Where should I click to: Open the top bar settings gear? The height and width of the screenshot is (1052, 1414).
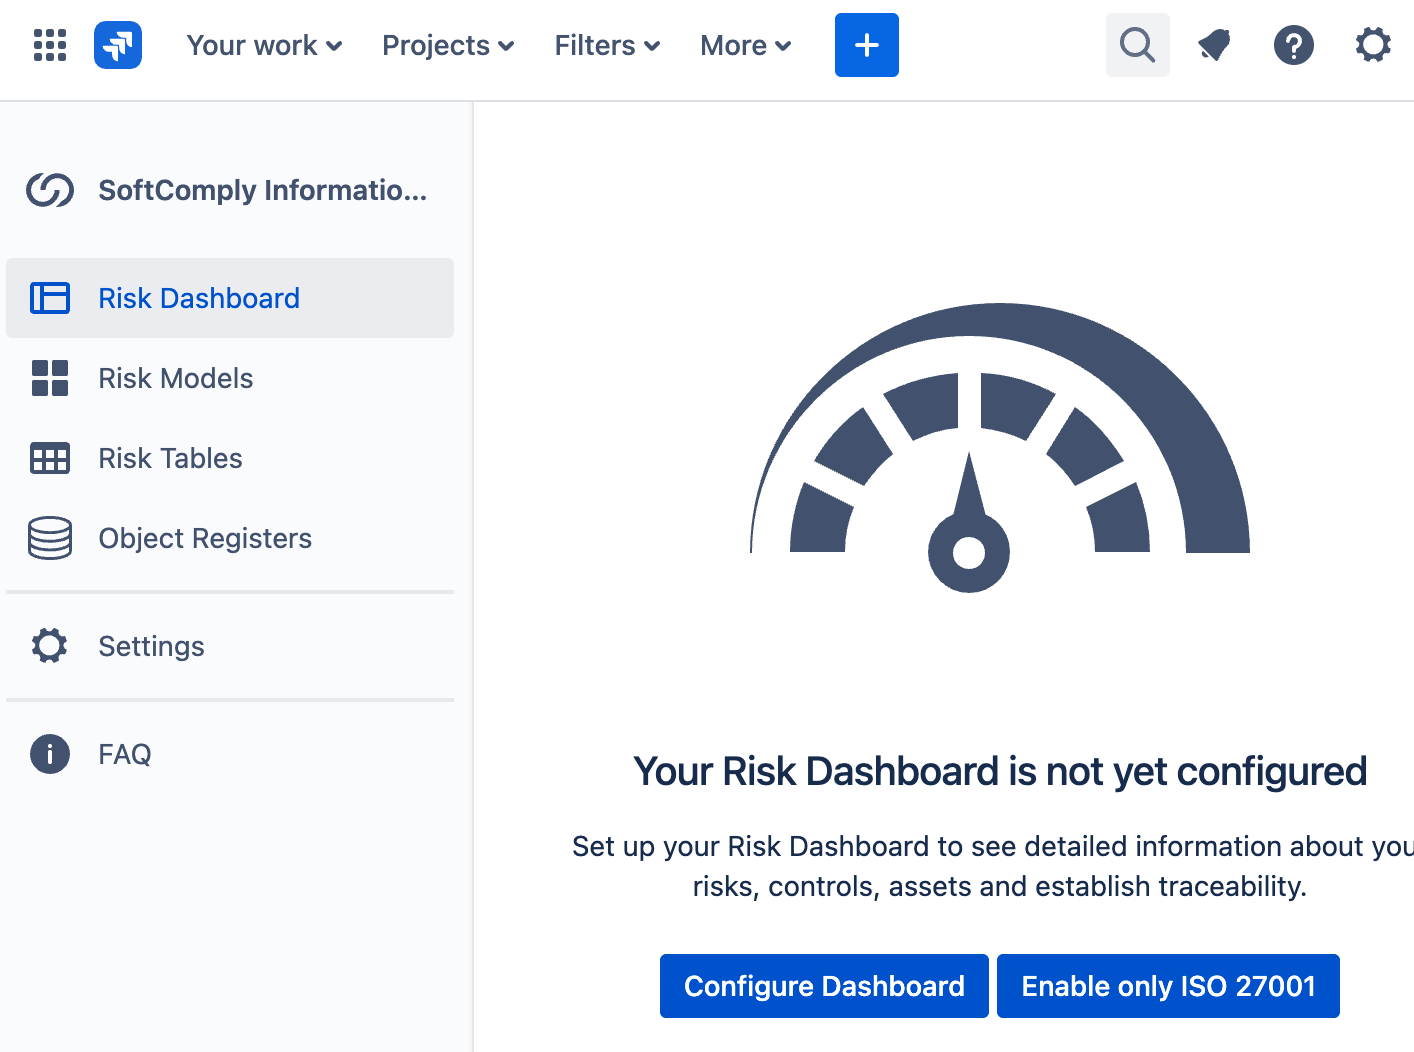pyautogui.click(x=1373, y=45)
